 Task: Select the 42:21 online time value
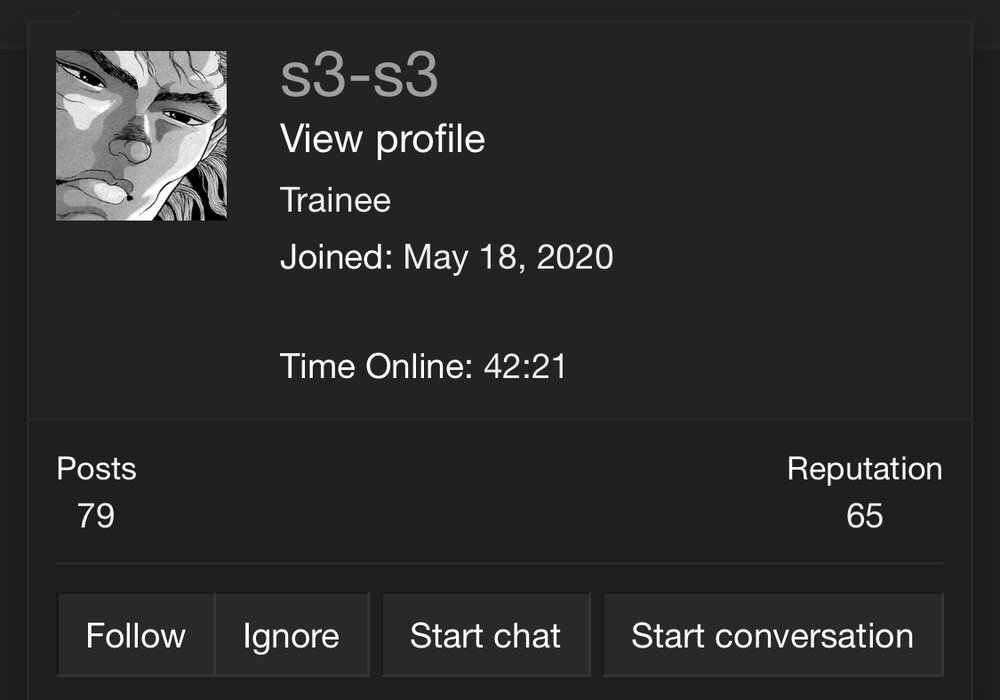tap(525, 367)
